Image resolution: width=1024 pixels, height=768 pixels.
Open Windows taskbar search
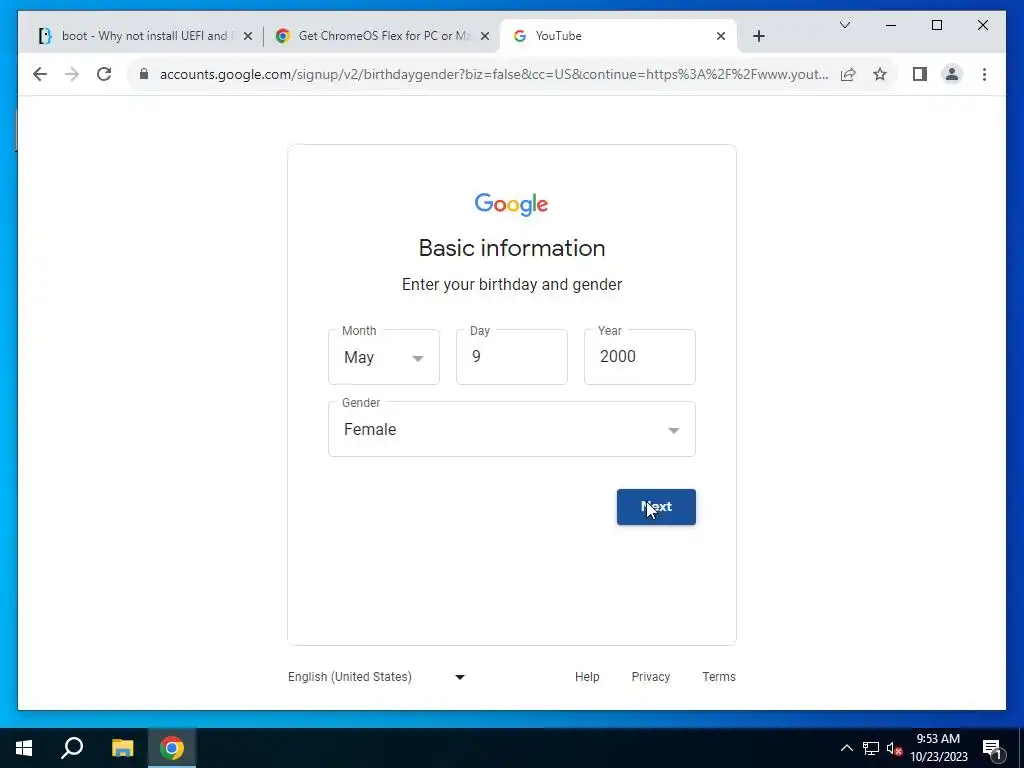pyautogui.click(x=72, y=748)
